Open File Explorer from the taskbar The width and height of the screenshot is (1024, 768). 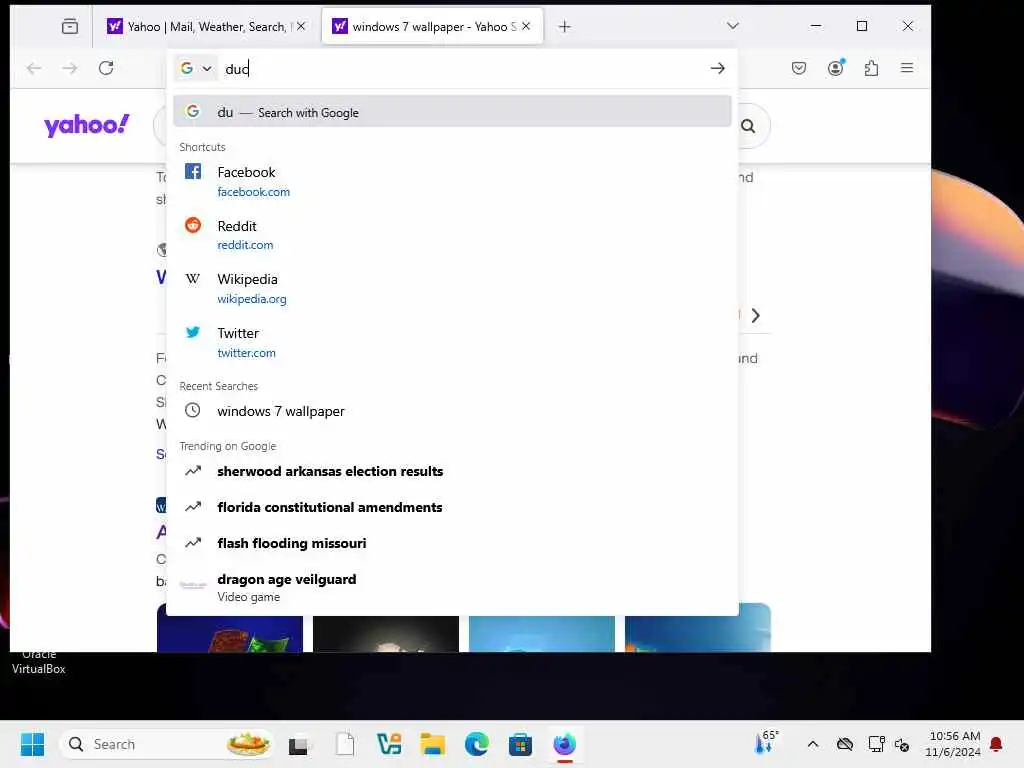tap(432, 744)
